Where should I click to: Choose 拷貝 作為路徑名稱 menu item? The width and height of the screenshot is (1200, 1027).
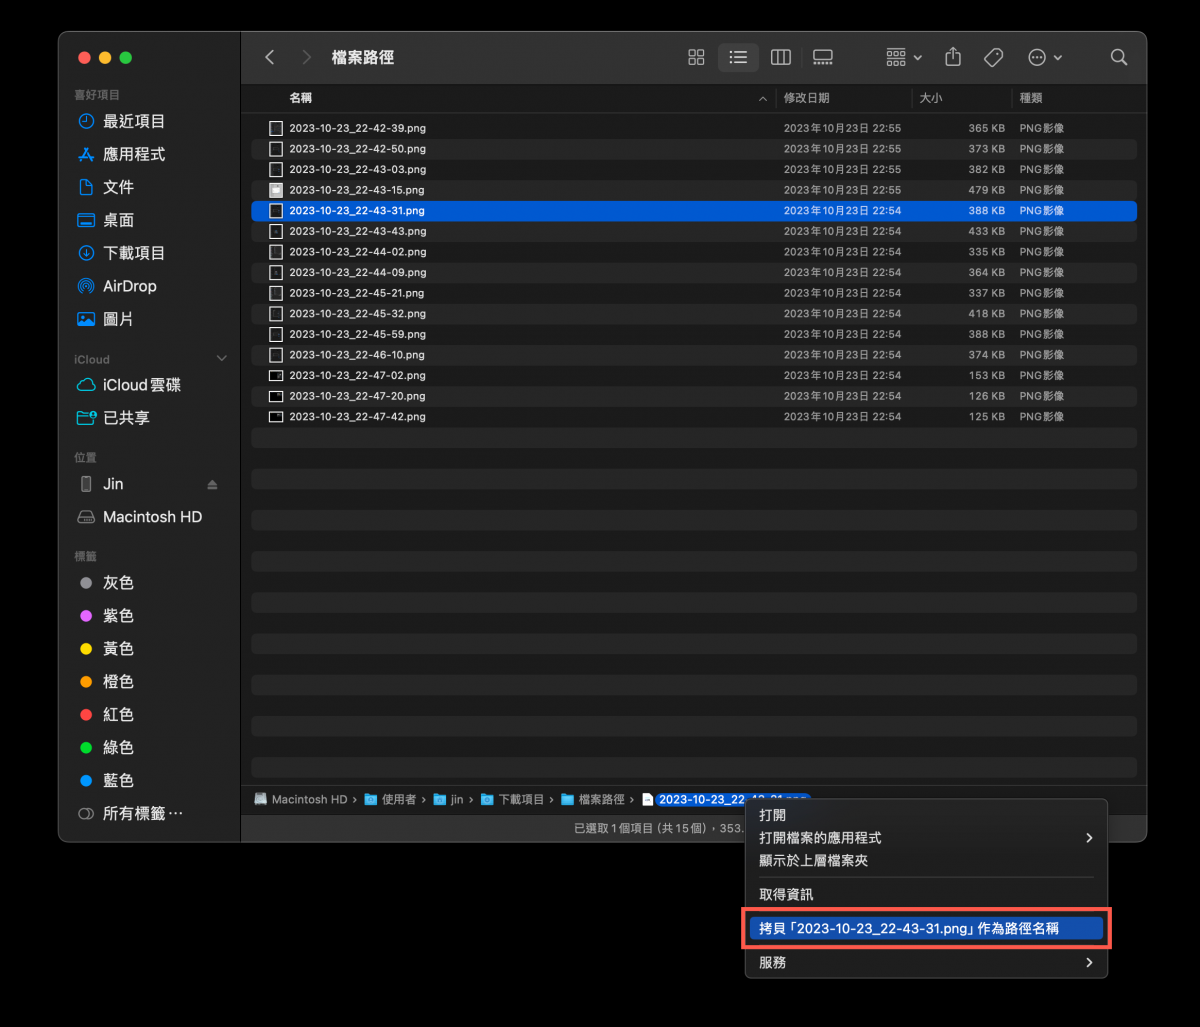(x=925, y=929)
